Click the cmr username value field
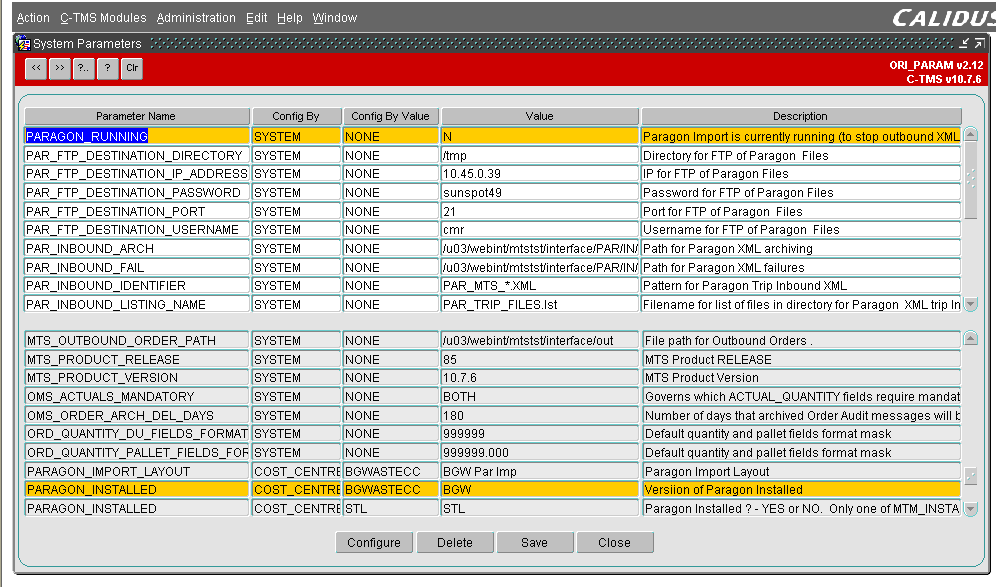Image resolution: width=996 pixels, height=587 pixels. pyautogui.click(x=540, y=230)
